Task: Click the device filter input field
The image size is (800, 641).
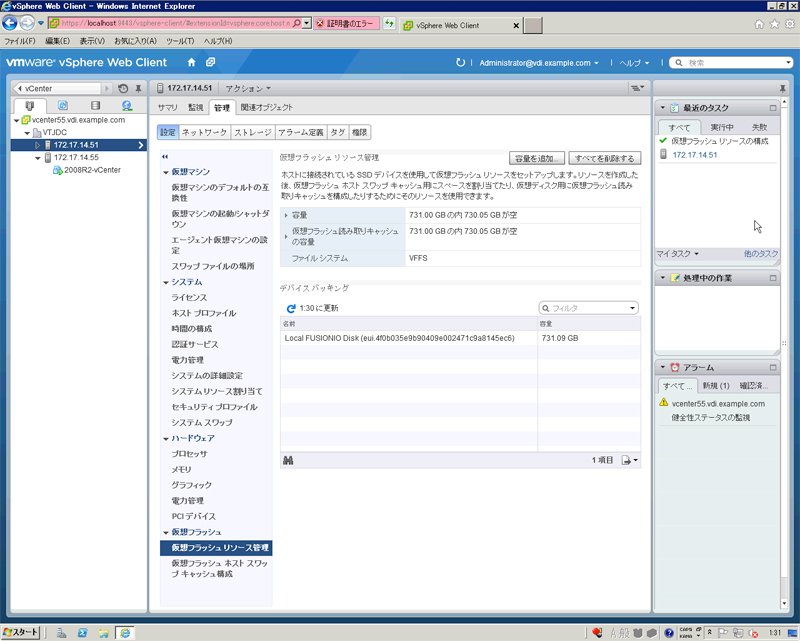Action: coord(588,308)
